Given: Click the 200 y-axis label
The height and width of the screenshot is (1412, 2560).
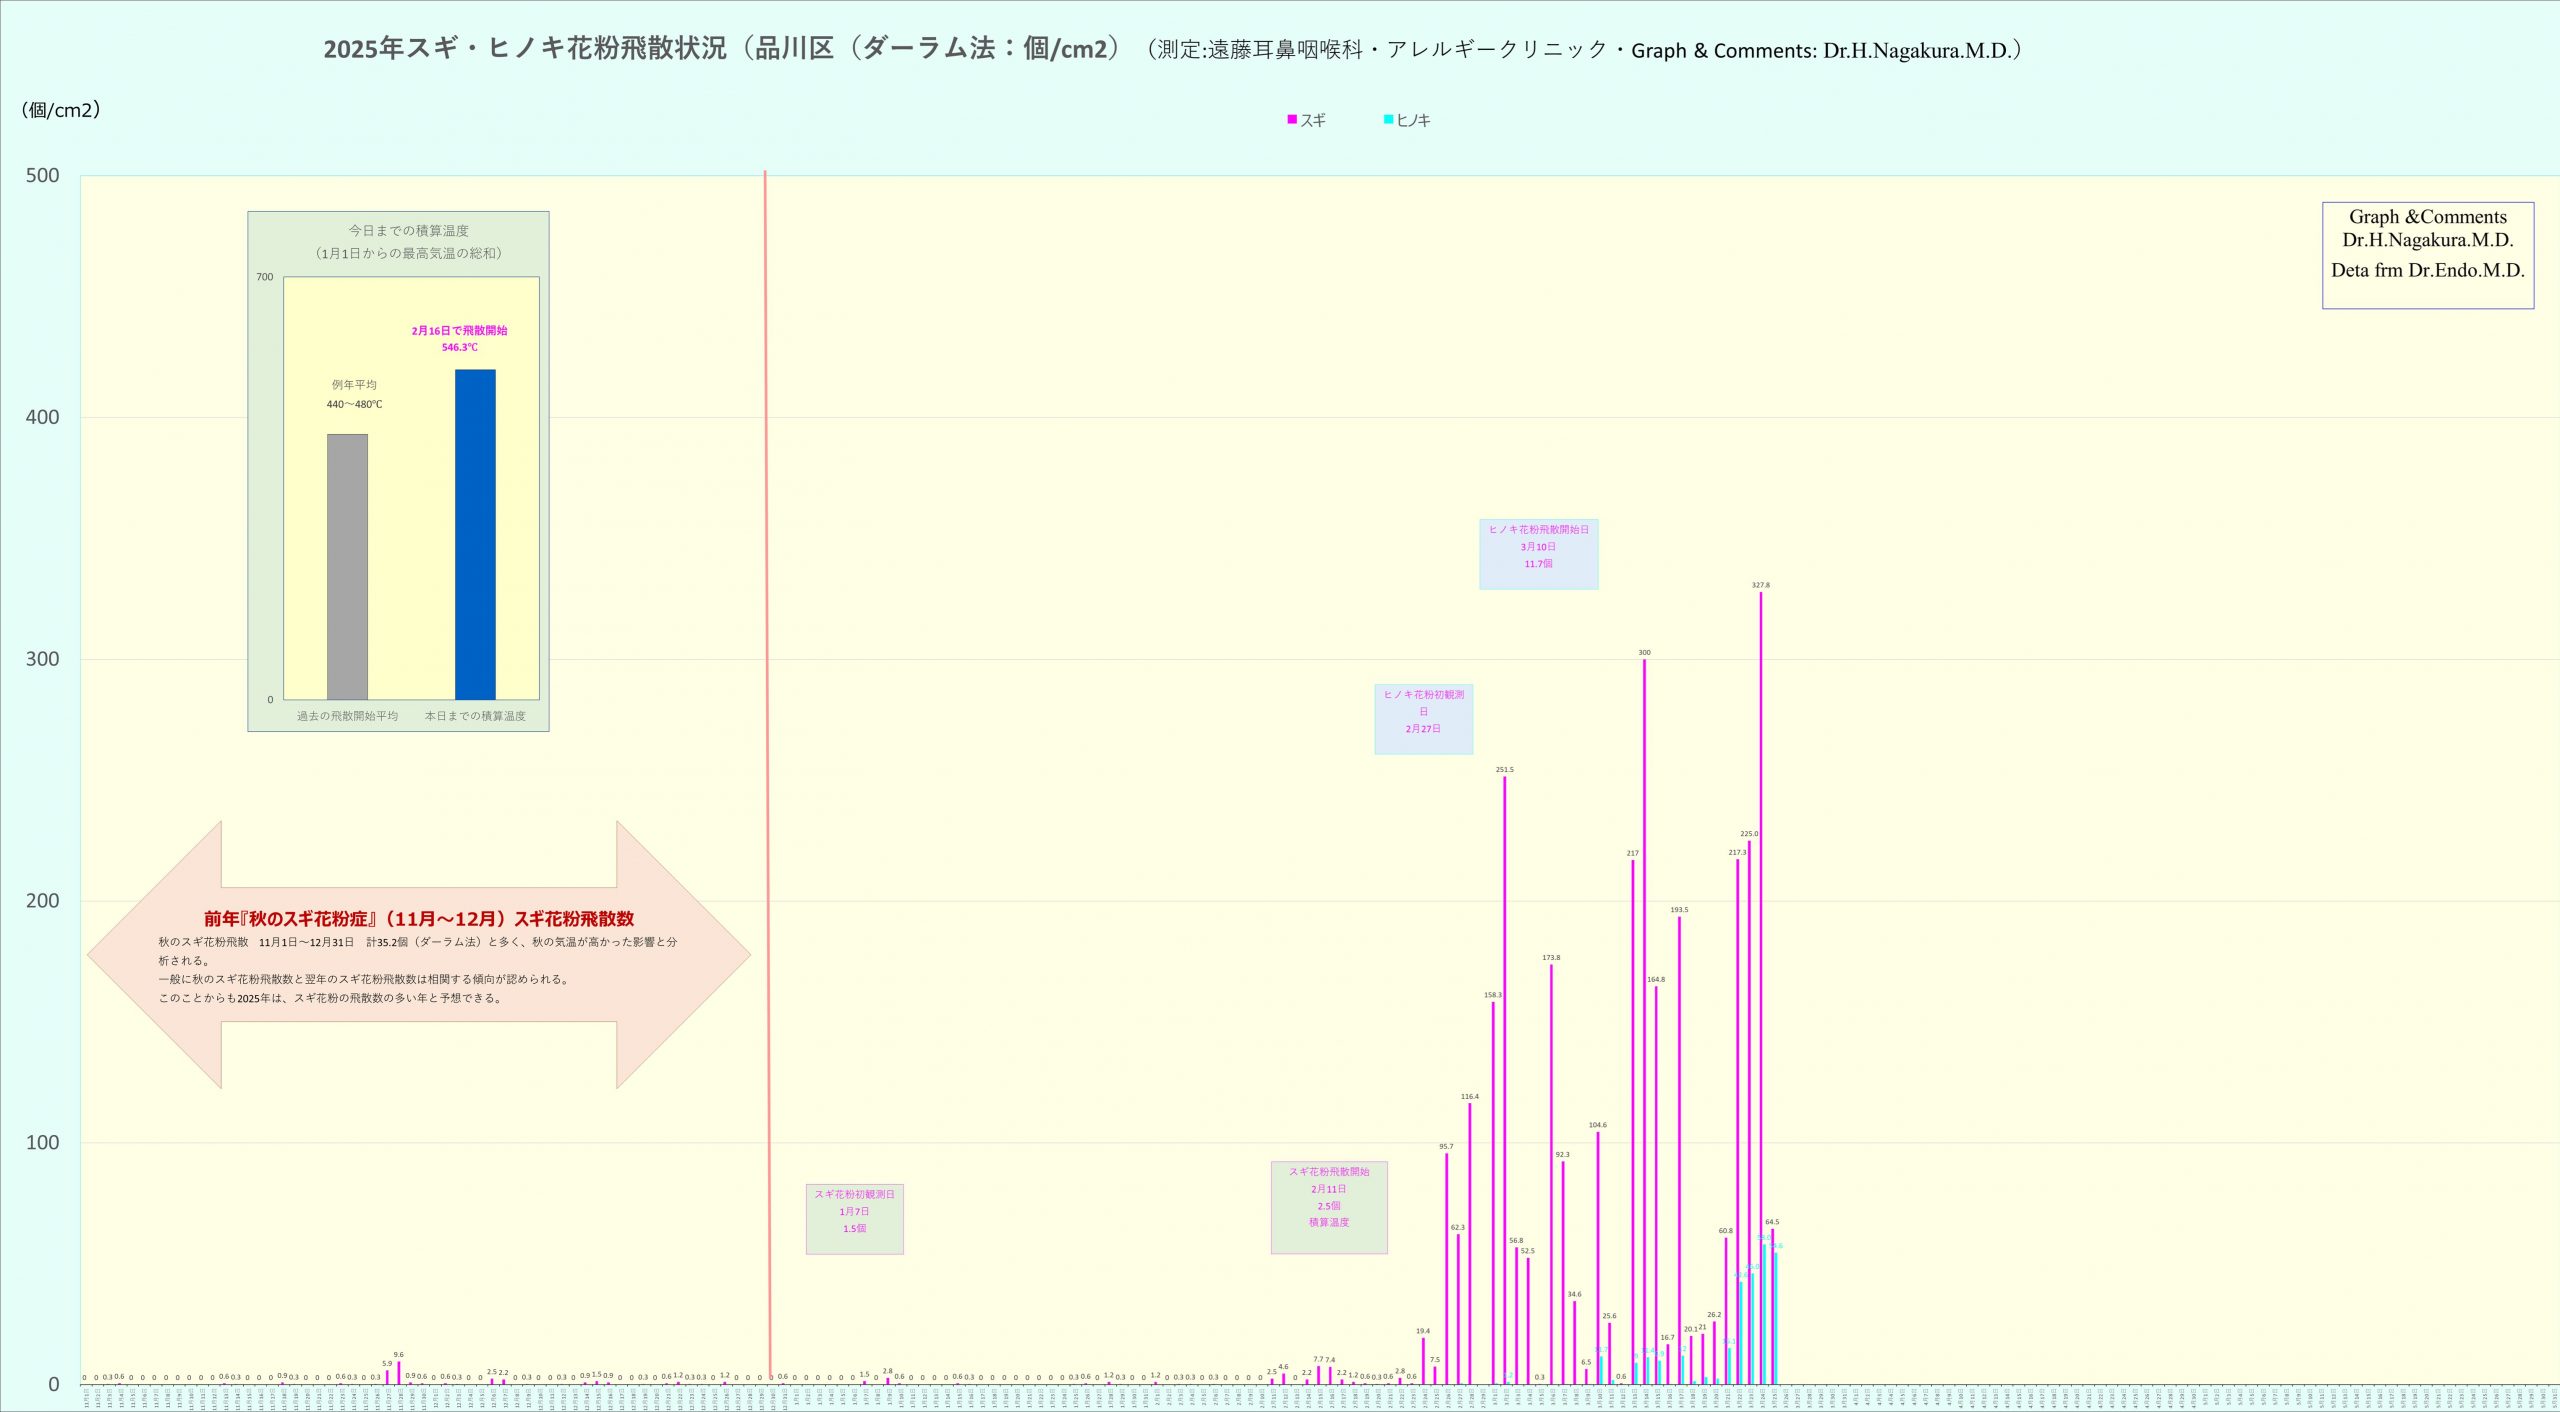Looking at the screenshot, I should (x=42, y=901).
